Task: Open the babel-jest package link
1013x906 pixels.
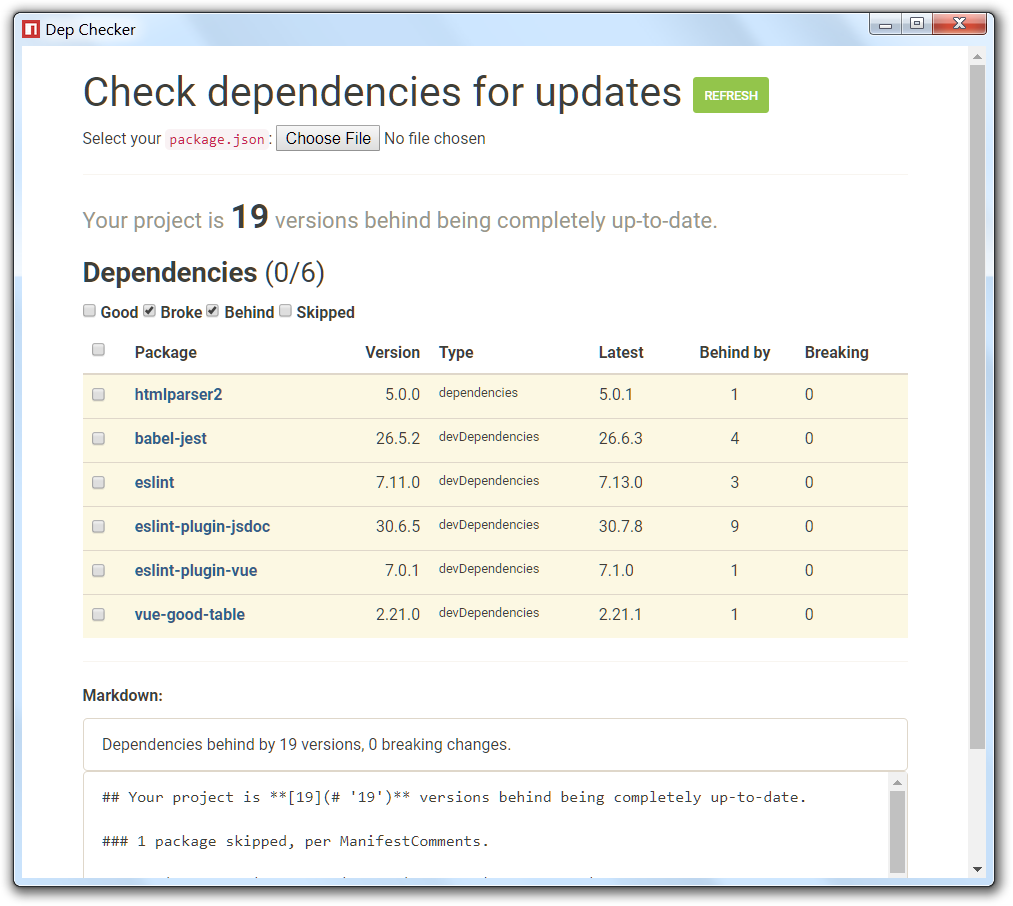Action: (171, 438)
